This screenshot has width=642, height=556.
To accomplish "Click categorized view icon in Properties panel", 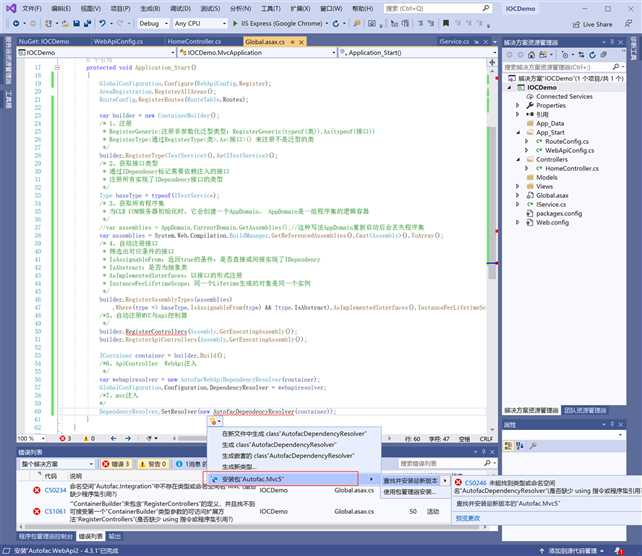I will (x=508, y=446).
